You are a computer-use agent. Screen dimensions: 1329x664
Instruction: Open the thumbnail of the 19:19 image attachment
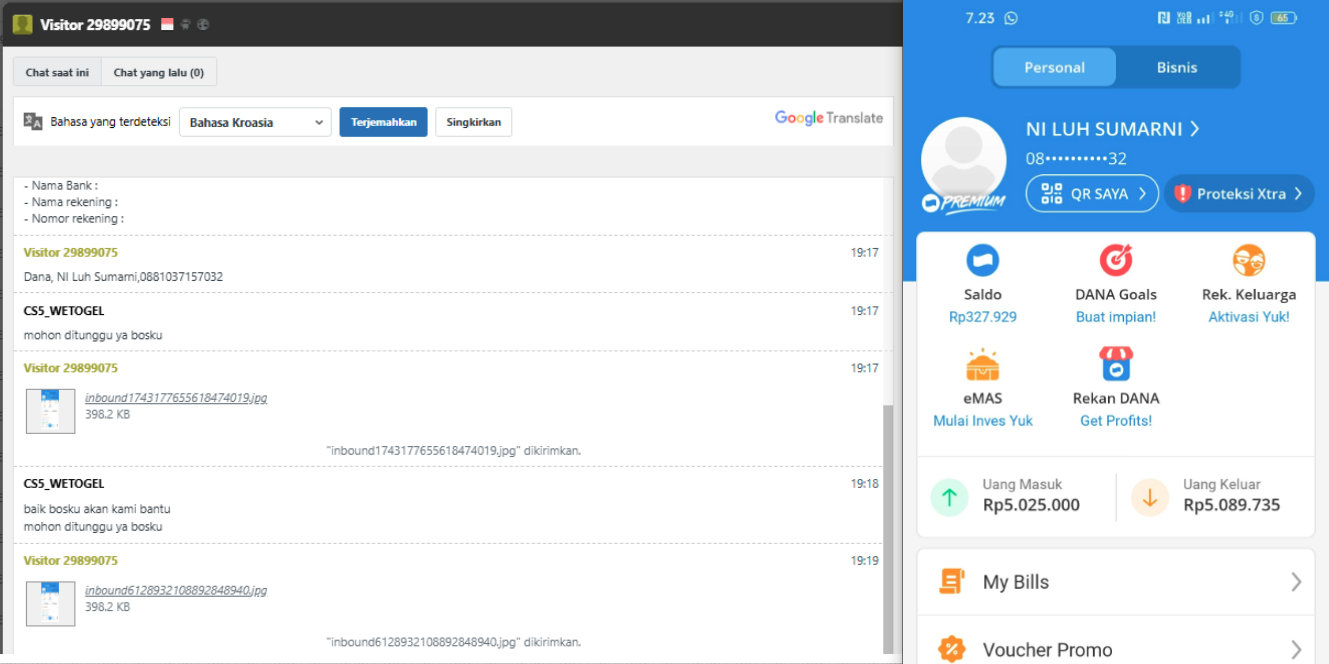pyautogui.click(x=50, y=603)
